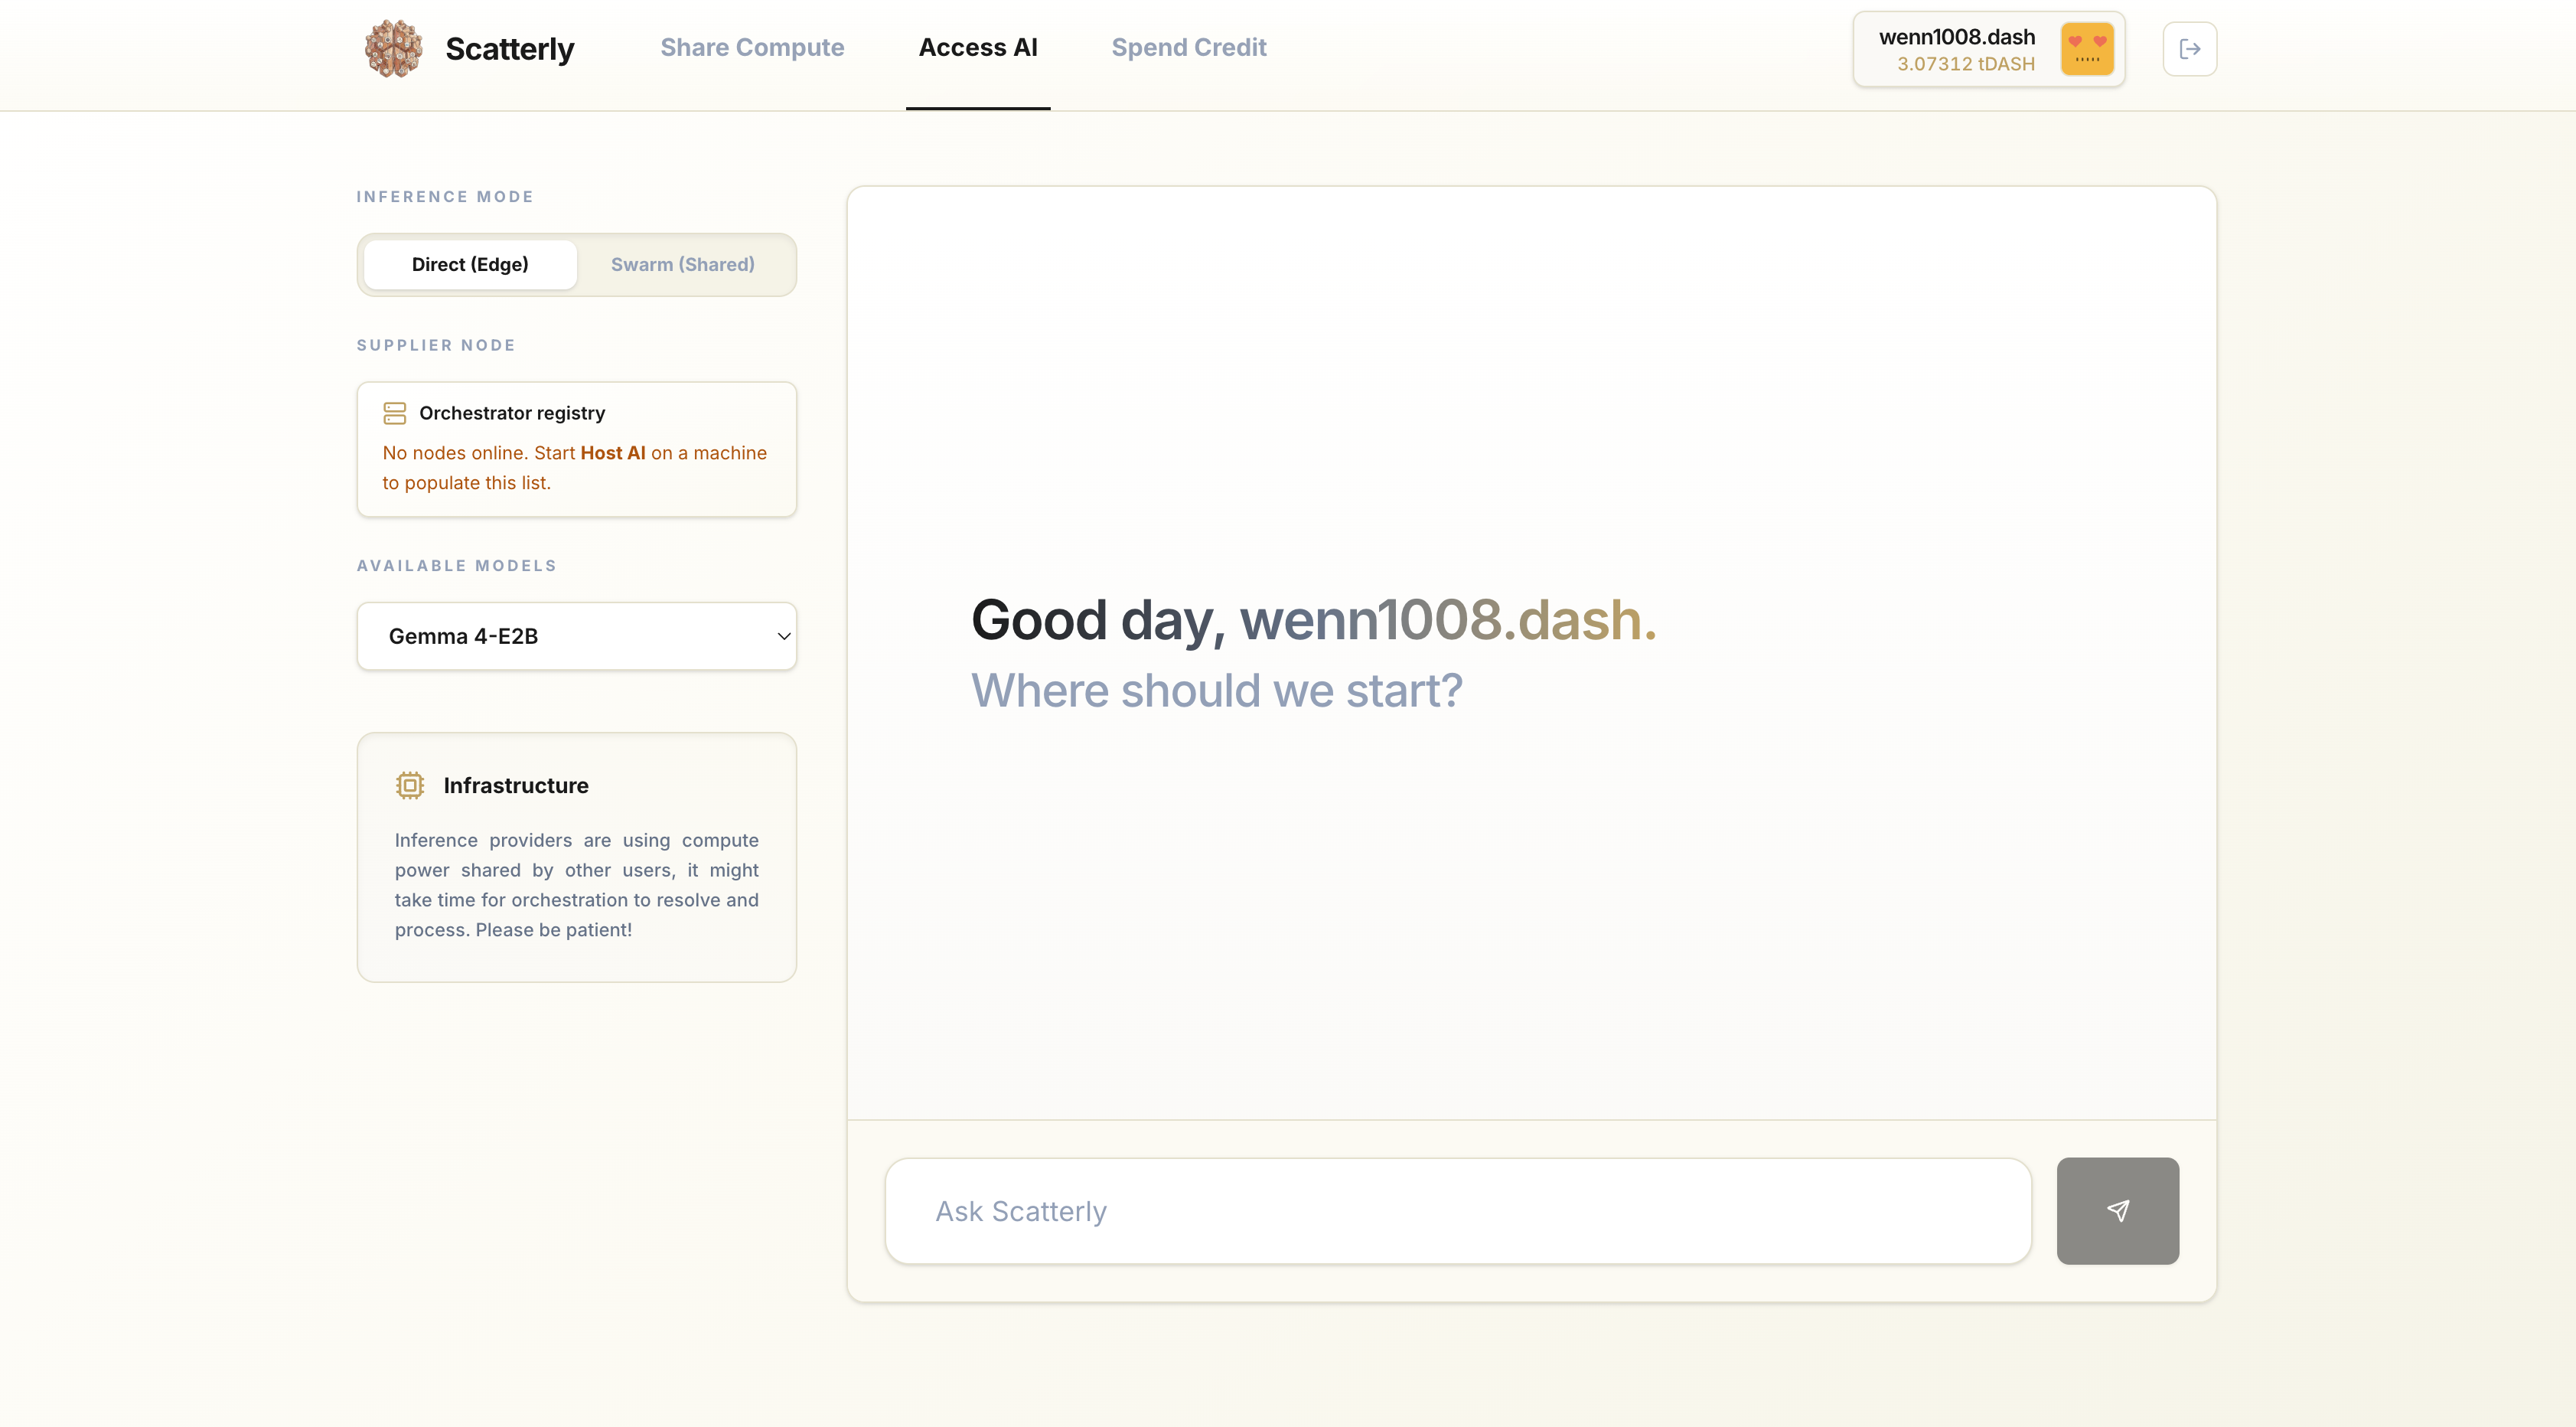Click the Infrastructure chip icon

click(x=410, y=785)
